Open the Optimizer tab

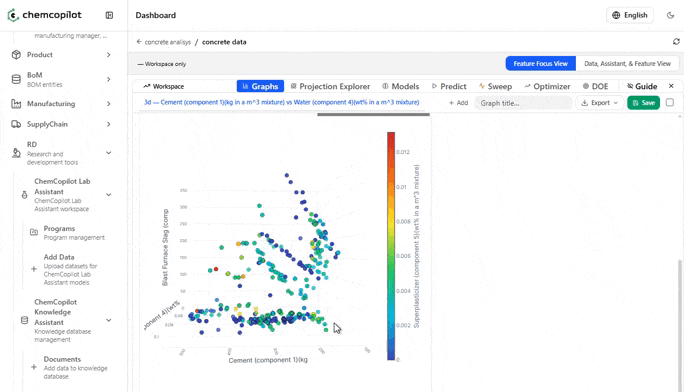[547, 86]
